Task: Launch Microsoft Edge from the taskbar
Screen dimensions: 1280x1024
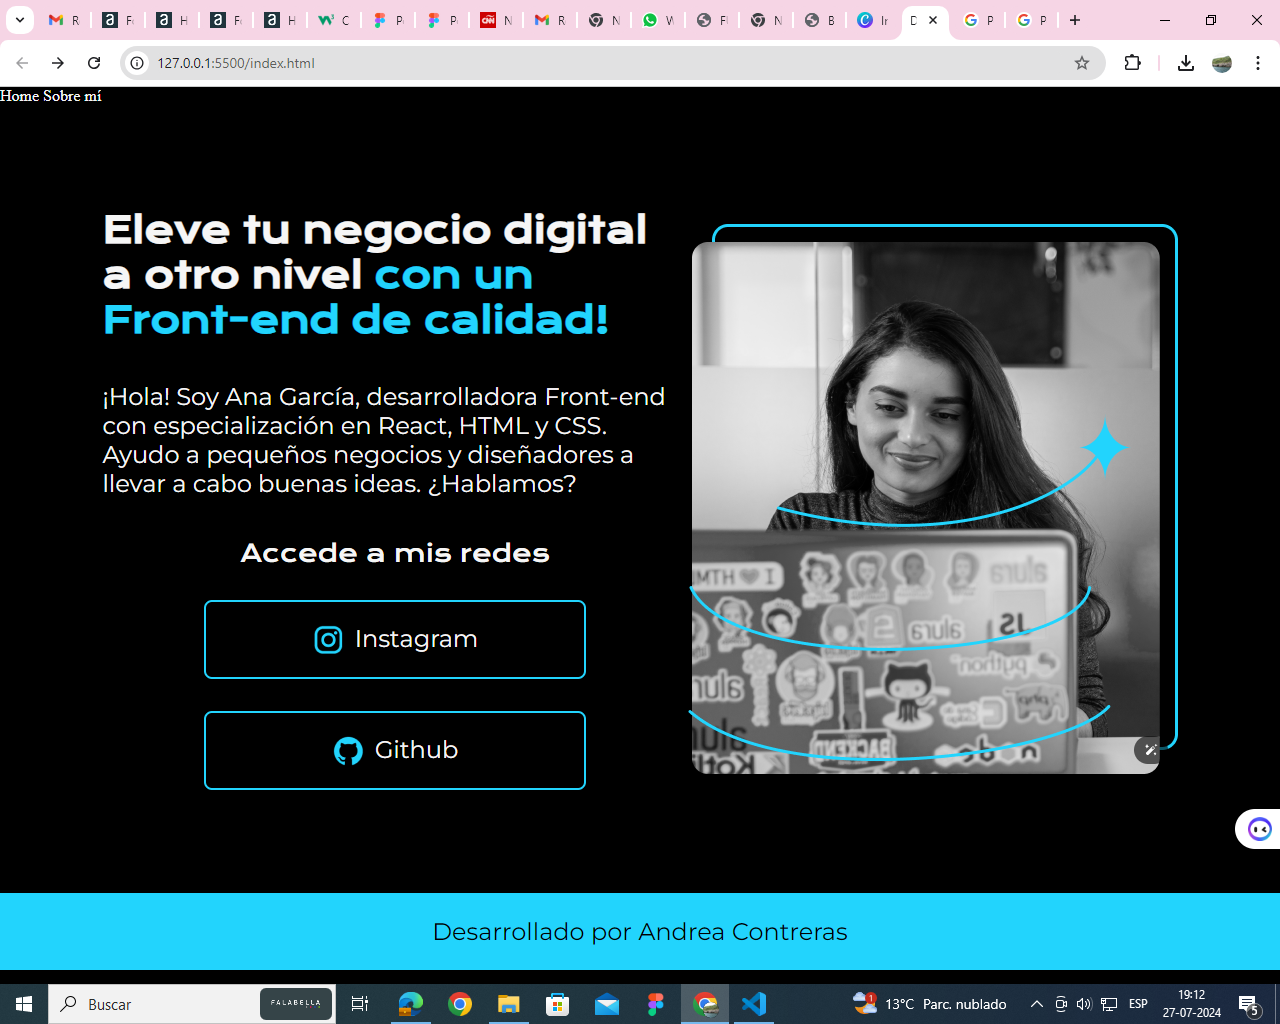Action: click(x=411, y=1004)
